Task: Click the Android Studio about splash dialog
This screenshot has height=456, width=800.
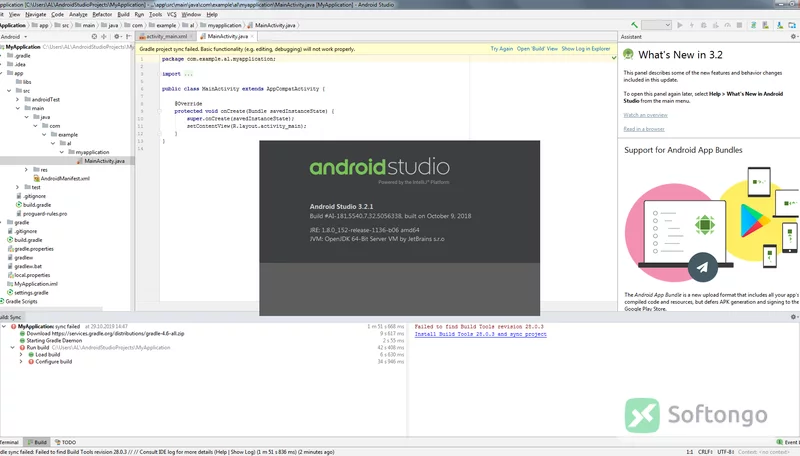Action: pyautogui.click(x=399, y=228)
